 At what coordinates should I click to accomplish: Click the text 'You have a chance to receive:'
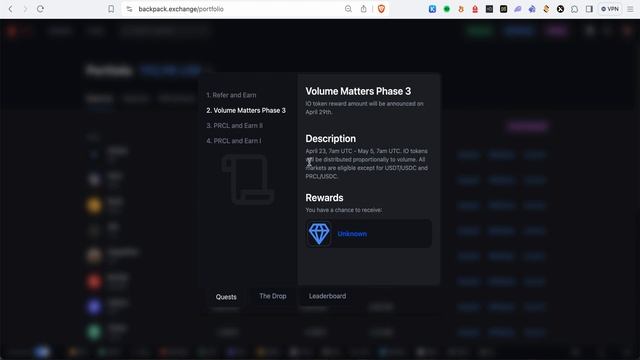[x=344, y=210]
